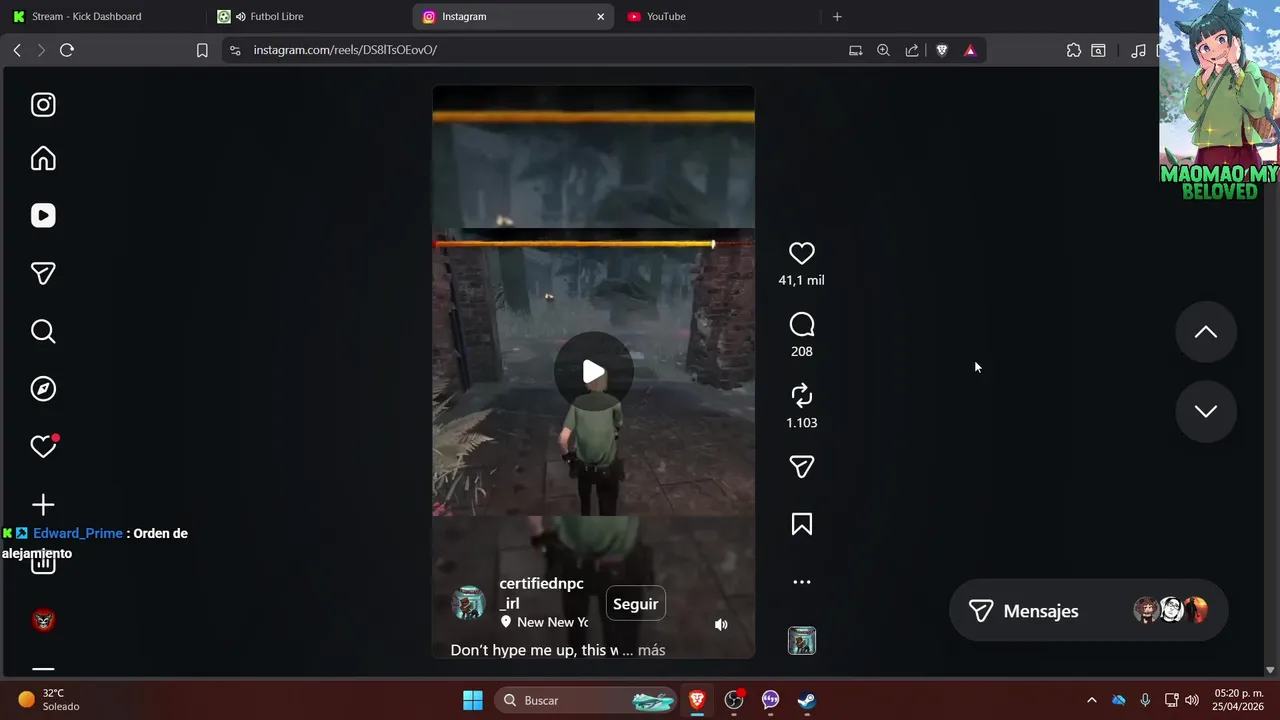
Task: View notifications via the sidebar heart icon
Action: click(x=43, y=447)
